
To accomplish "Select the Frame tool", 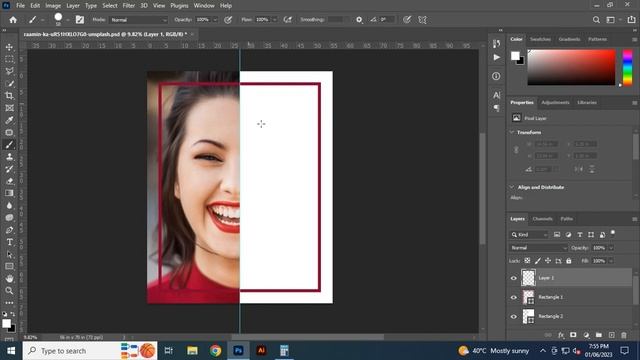I will click(9, 108).
